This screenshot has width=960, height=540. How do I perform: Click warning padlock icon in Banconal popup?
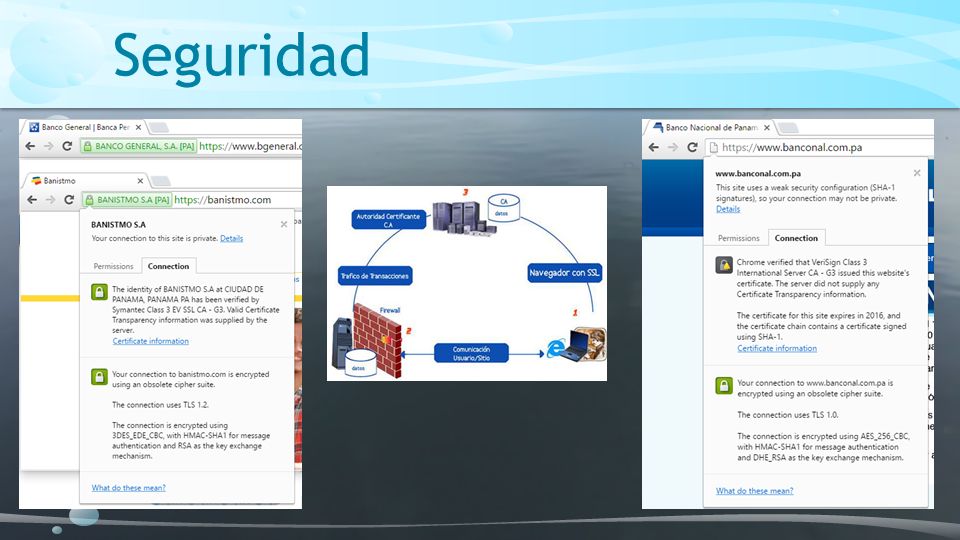click(724, 265)
